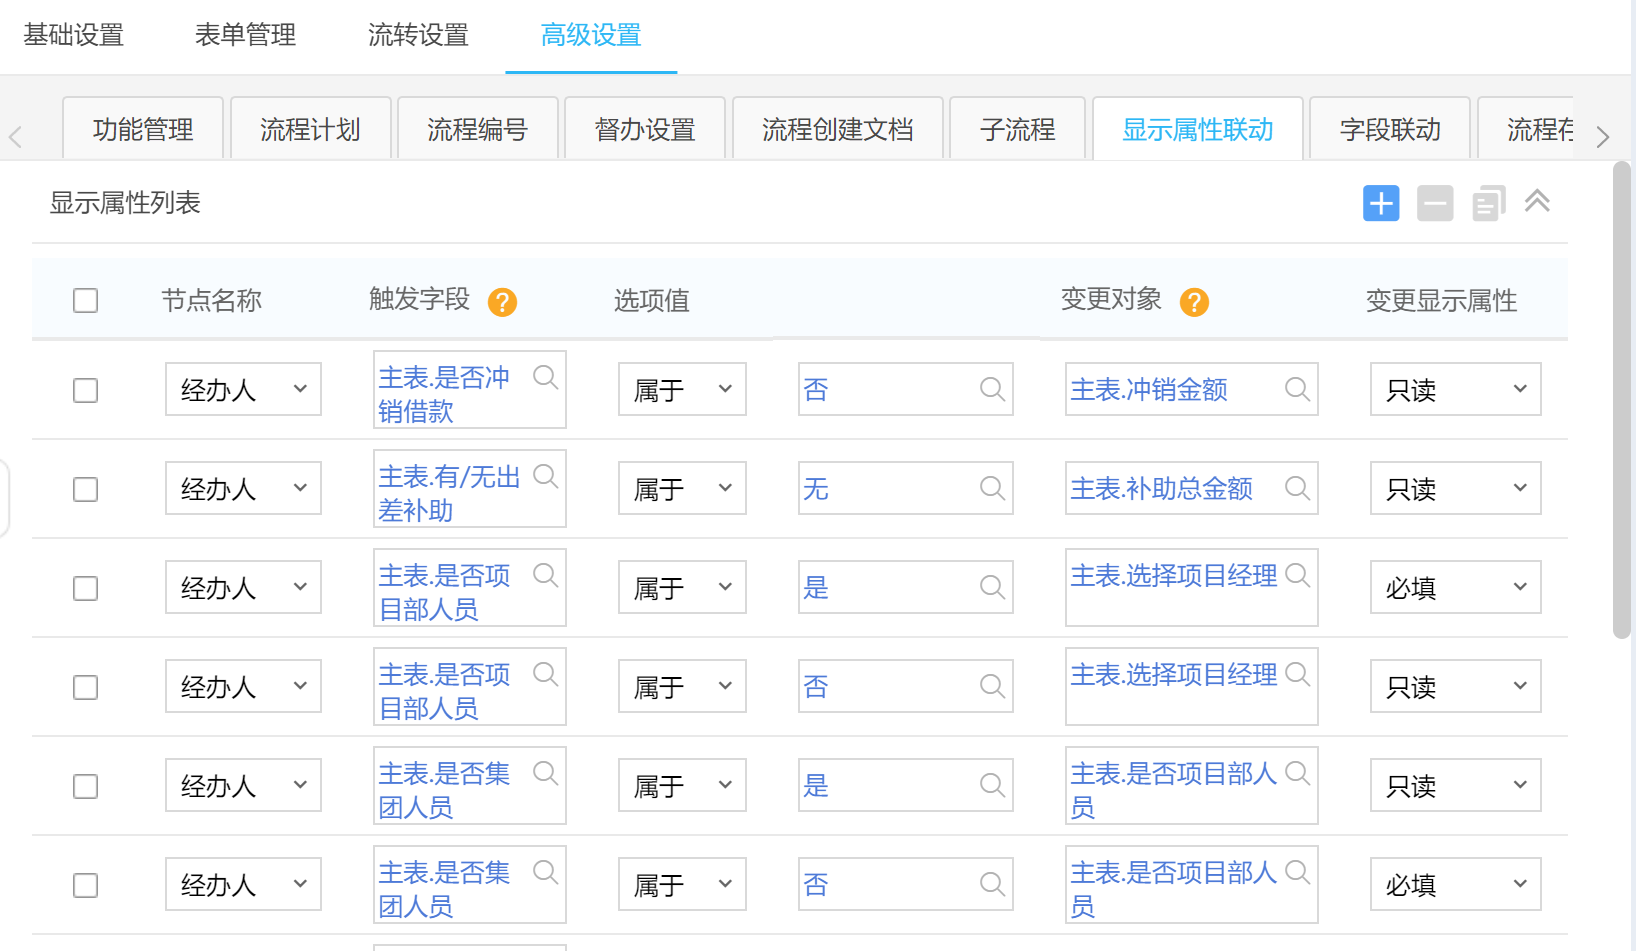Click the blue add row plus icon

(x=1381, y=204)
